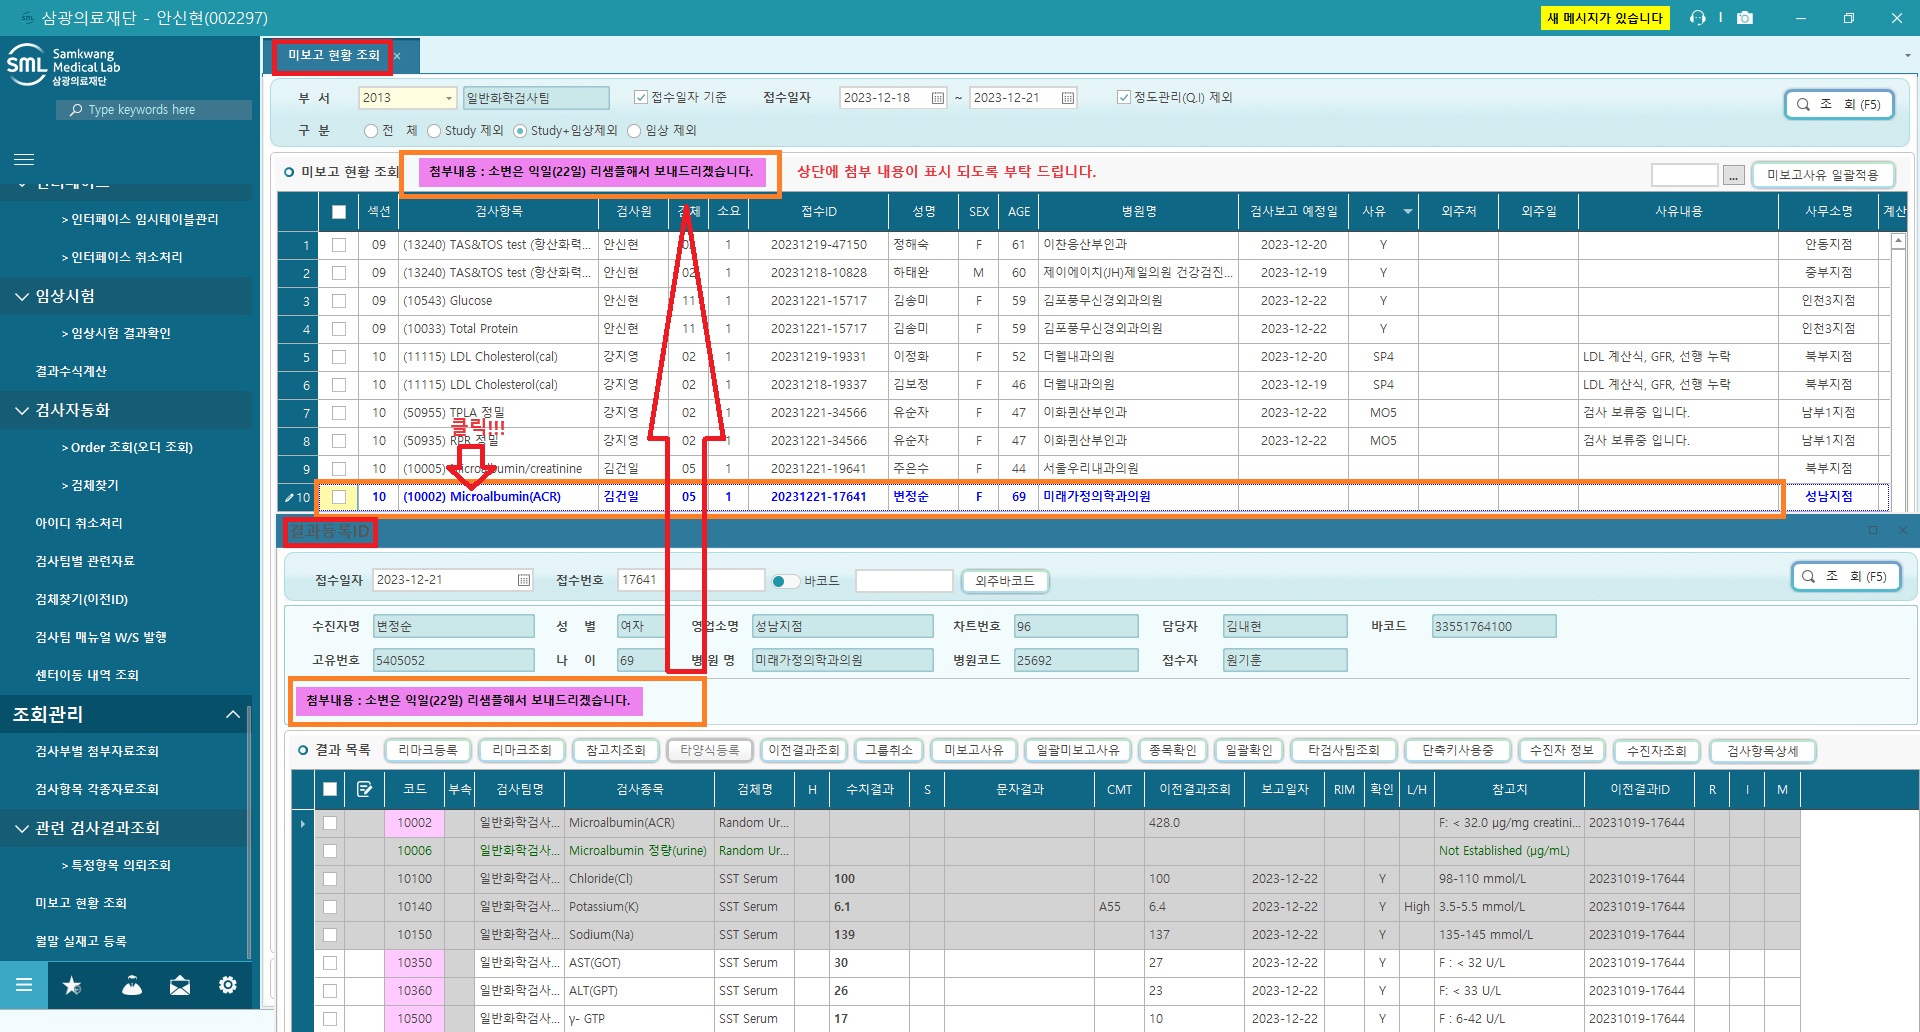
Task: Select the Study 제외 radio button
Action: [434, 131]
